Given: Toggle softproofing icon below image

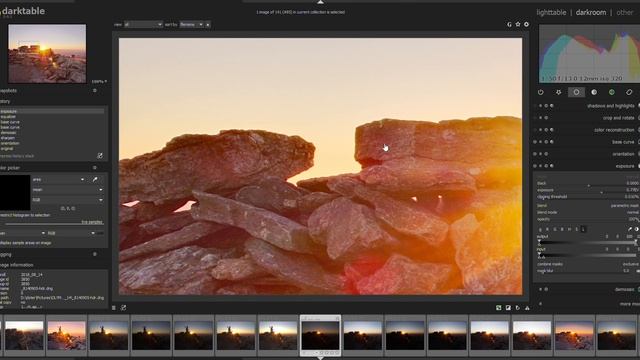Looking at the screenshot, I should [x=518, y=308].
